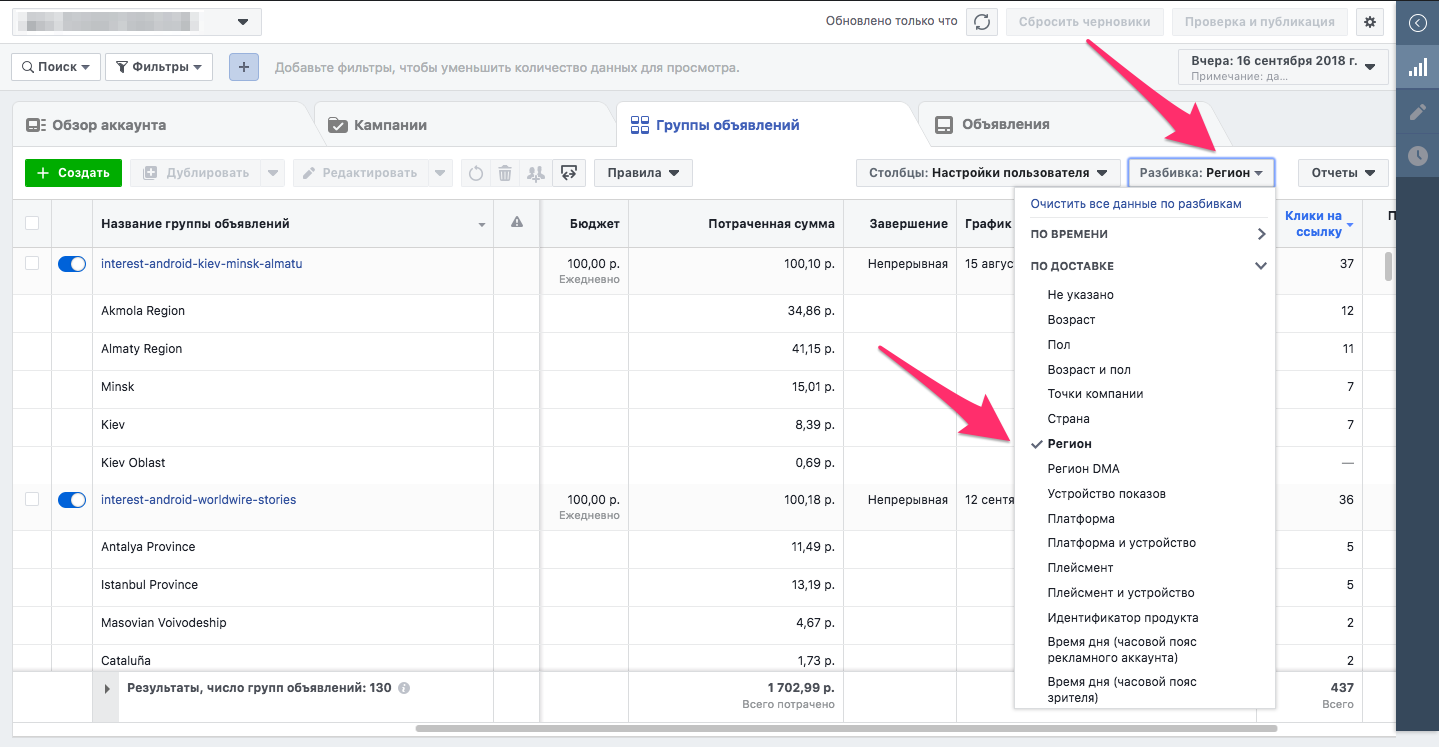Viewport: 1439px width, 747px height.
Task: Open account settings gear icon
Action: tap(1370, 22)
